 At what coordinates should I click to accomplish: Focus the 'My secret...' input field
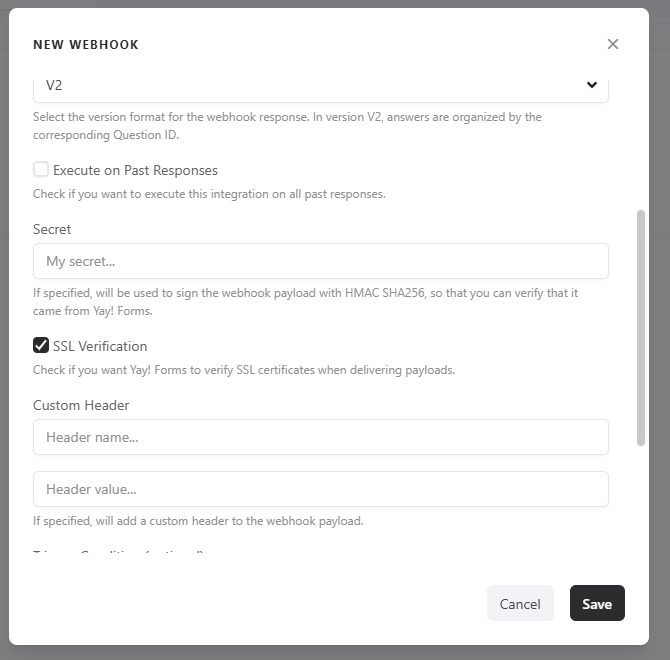(320, 261)
